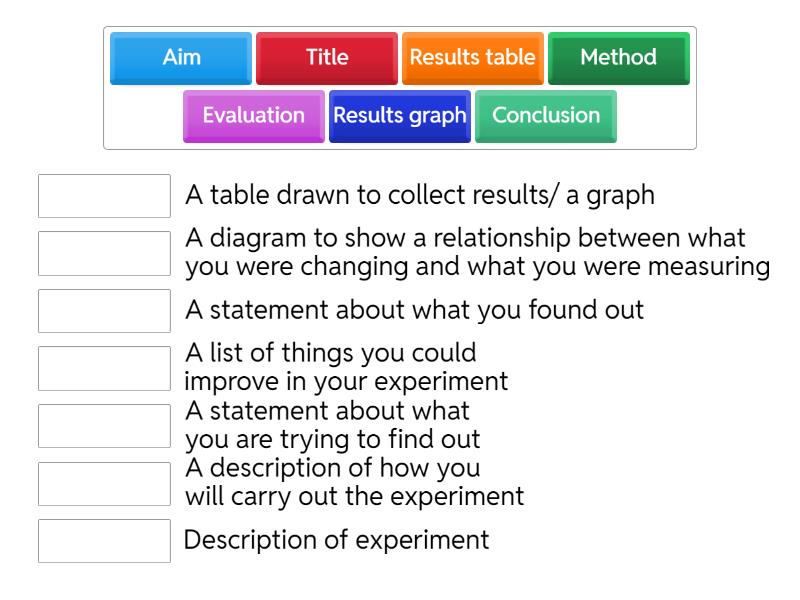Pick the orange Results table tile
Screen dimensions: 800x600
473,58
